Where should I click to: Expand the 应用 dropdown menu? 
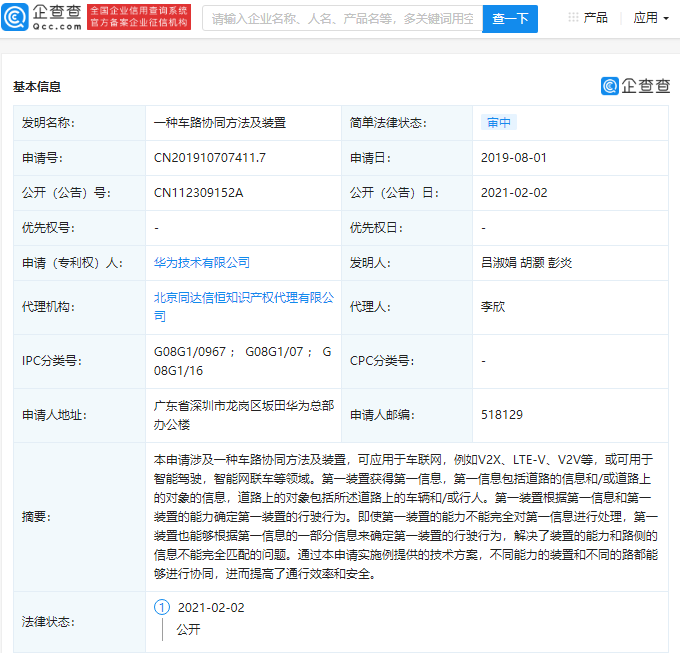tap(651, 18)
